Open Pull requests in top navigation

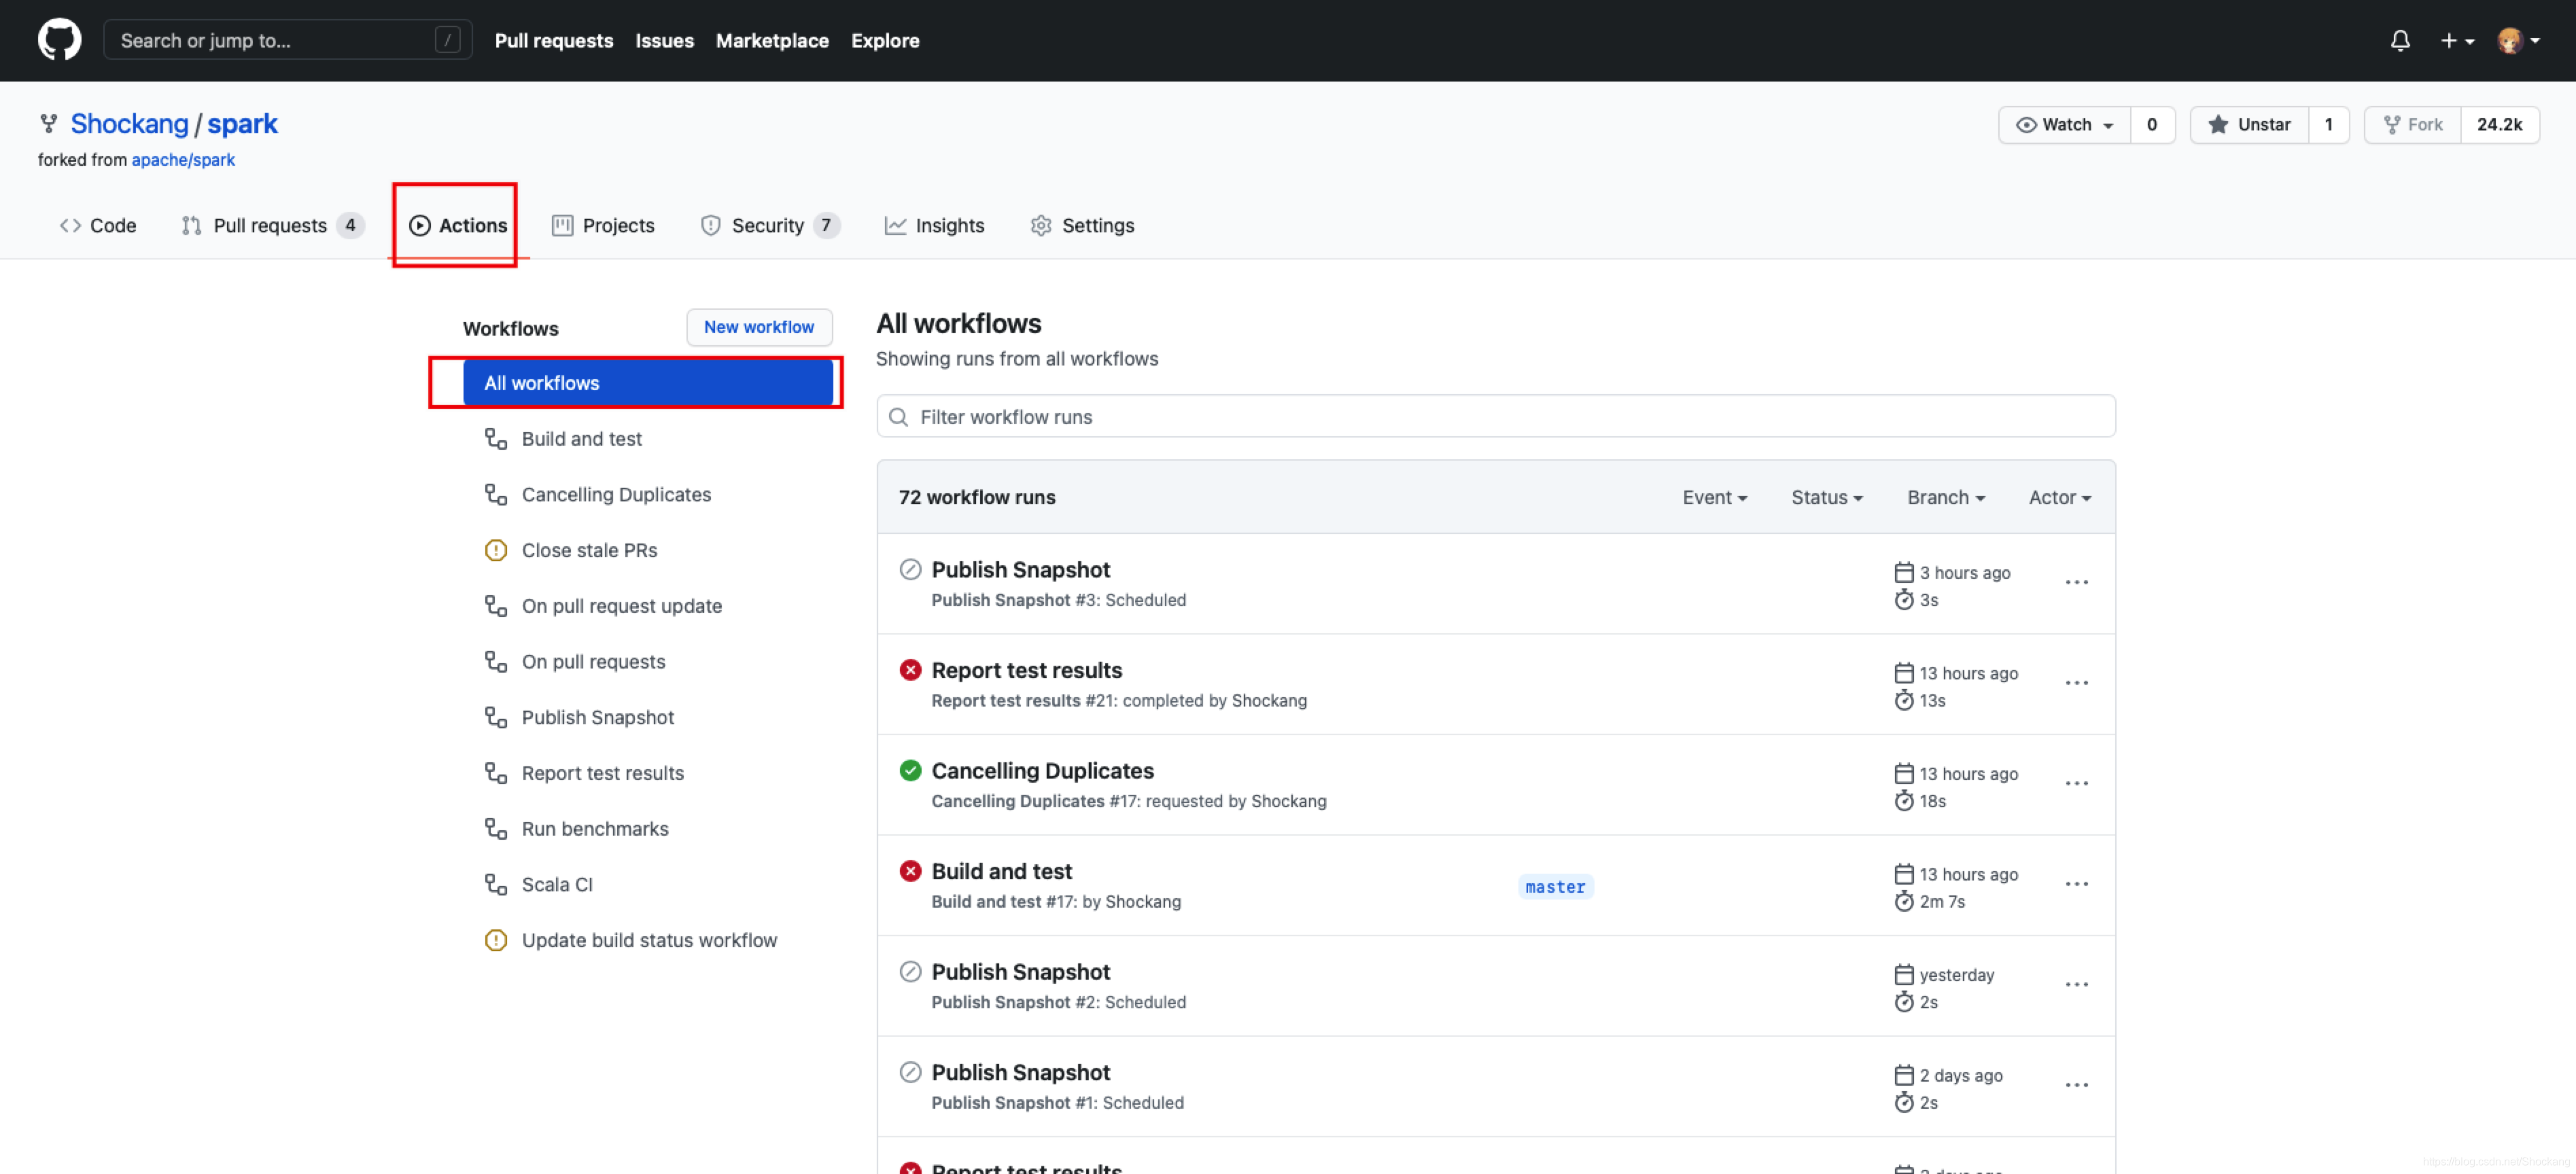tap(553, 40)
